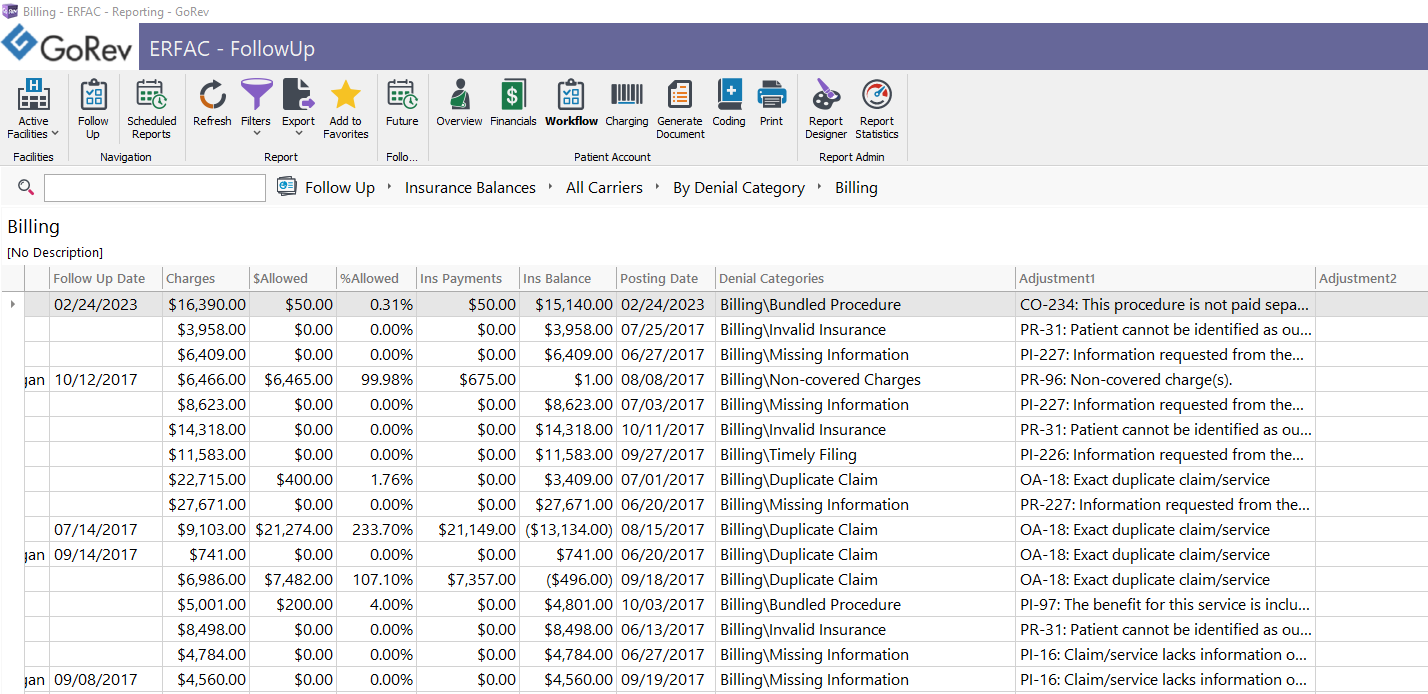1428x694 pixels.
Task: Go to Insurance Balances breadcrumb
Action: (x=470, y=187)
